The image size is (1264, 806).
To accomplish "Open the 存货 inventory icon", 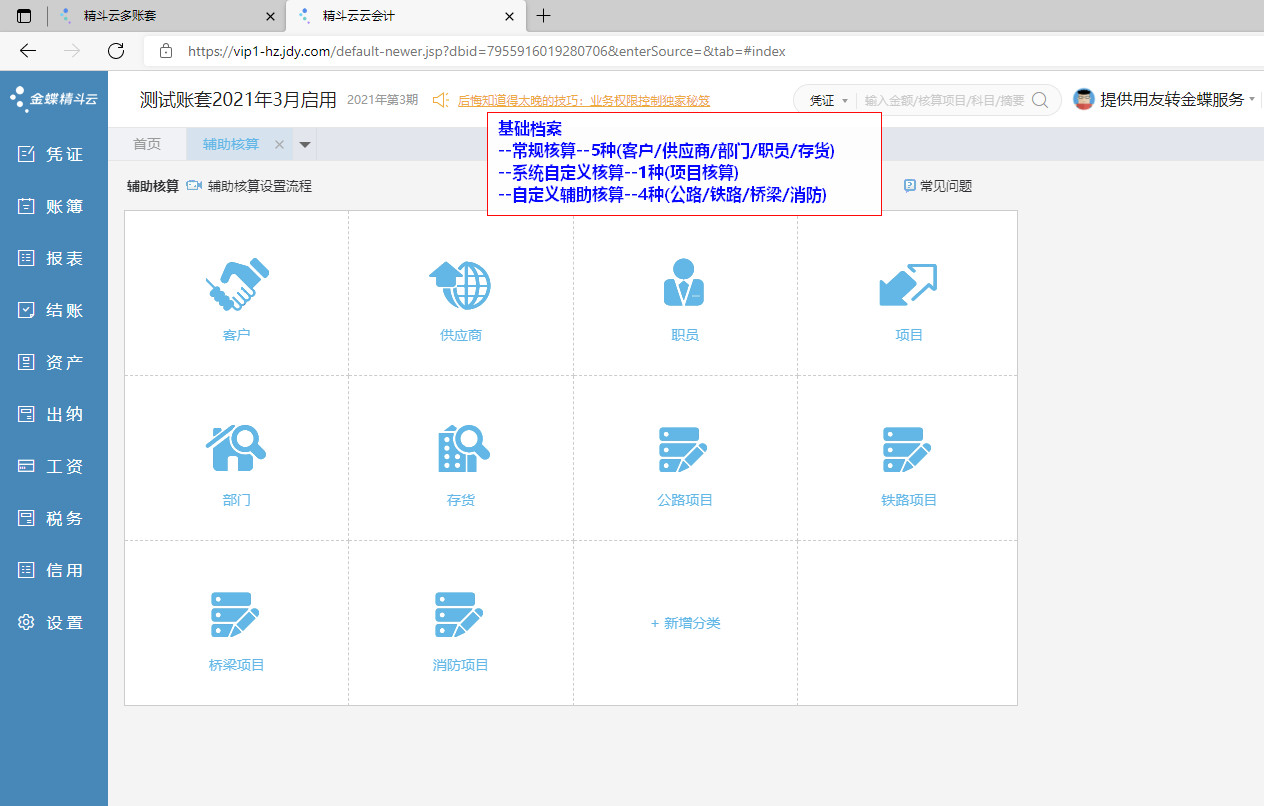I will (x=460, y=449).
